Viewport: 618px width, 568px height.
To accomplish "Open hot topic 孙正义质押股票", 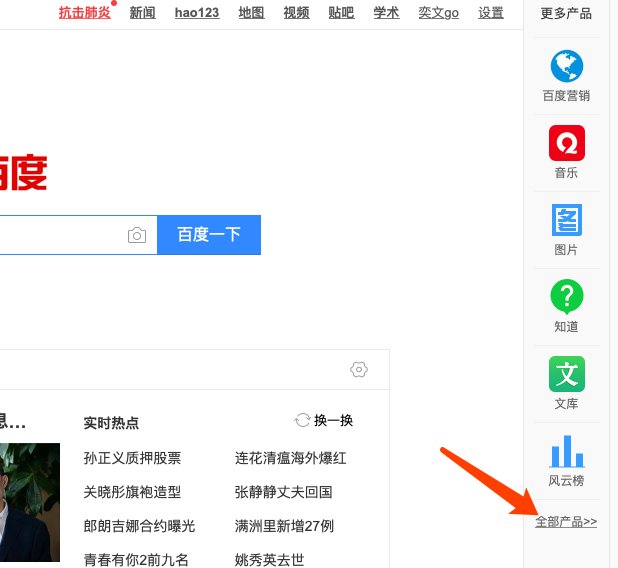I will point(132,458).
